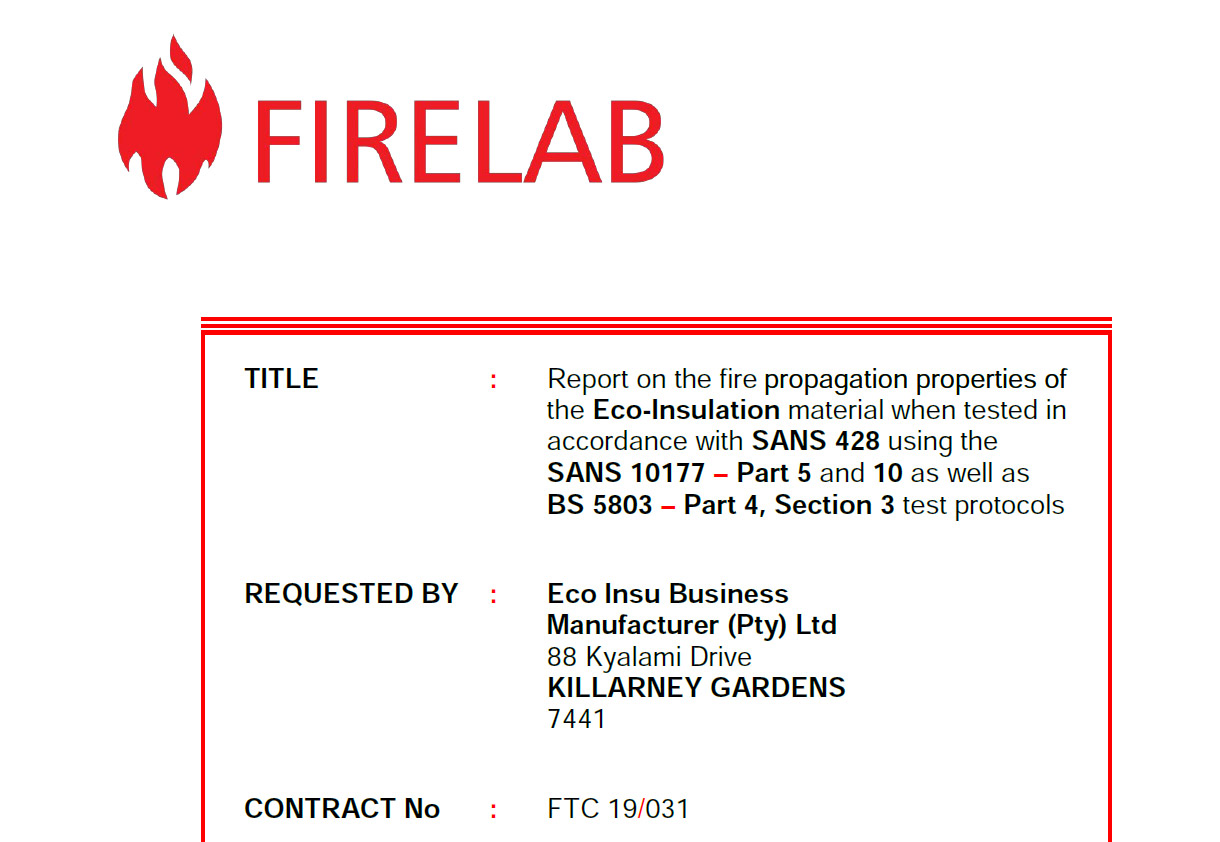The height and width of the screenshot is (842, 1220).
Task: Click the triple red line border at top
Action: 656,325
